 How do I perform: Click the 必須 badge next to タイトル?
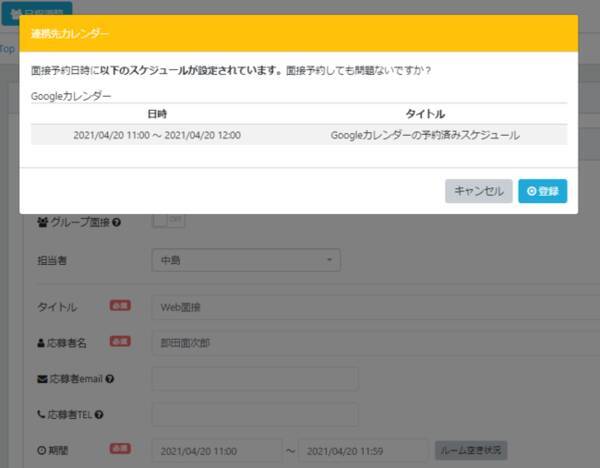[120, 305]
